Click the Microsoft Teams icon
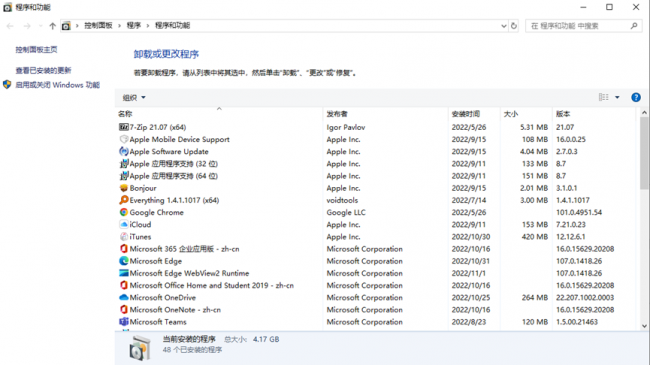The width and height of the screenshot is (650, 365). click(x=124, y=321)
